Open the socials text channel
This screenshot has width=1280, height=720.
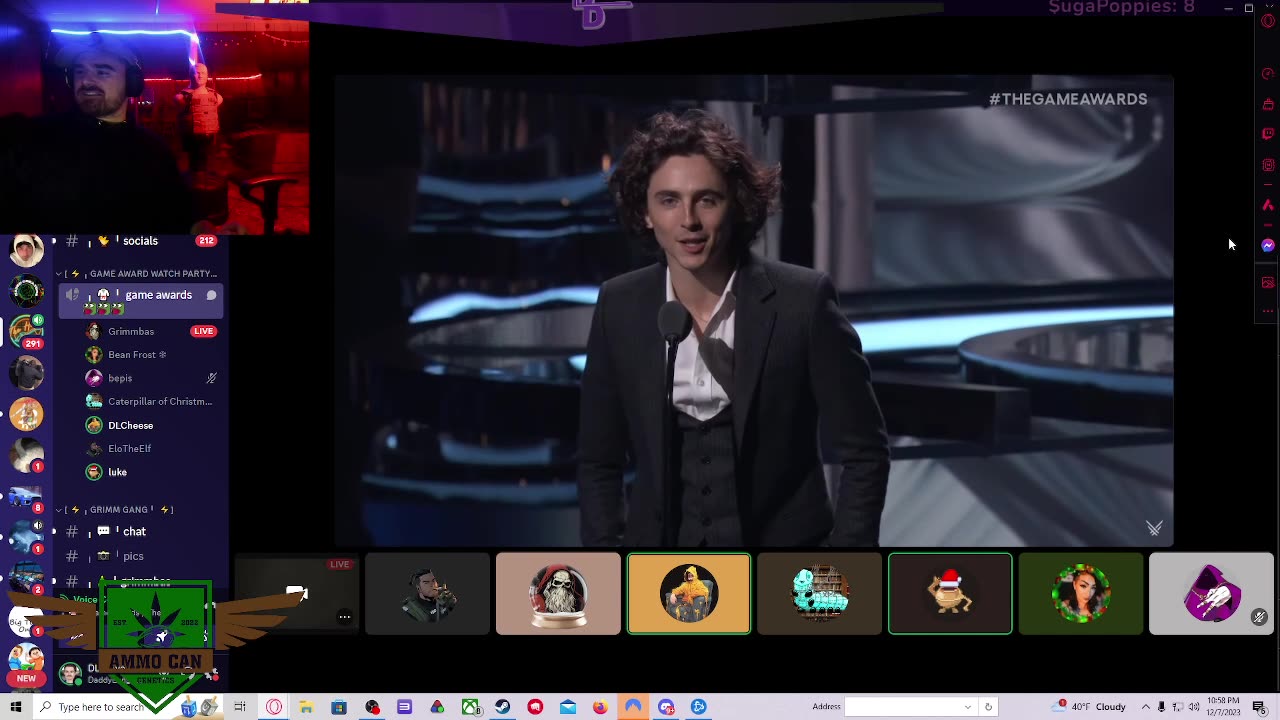point(140,241)
